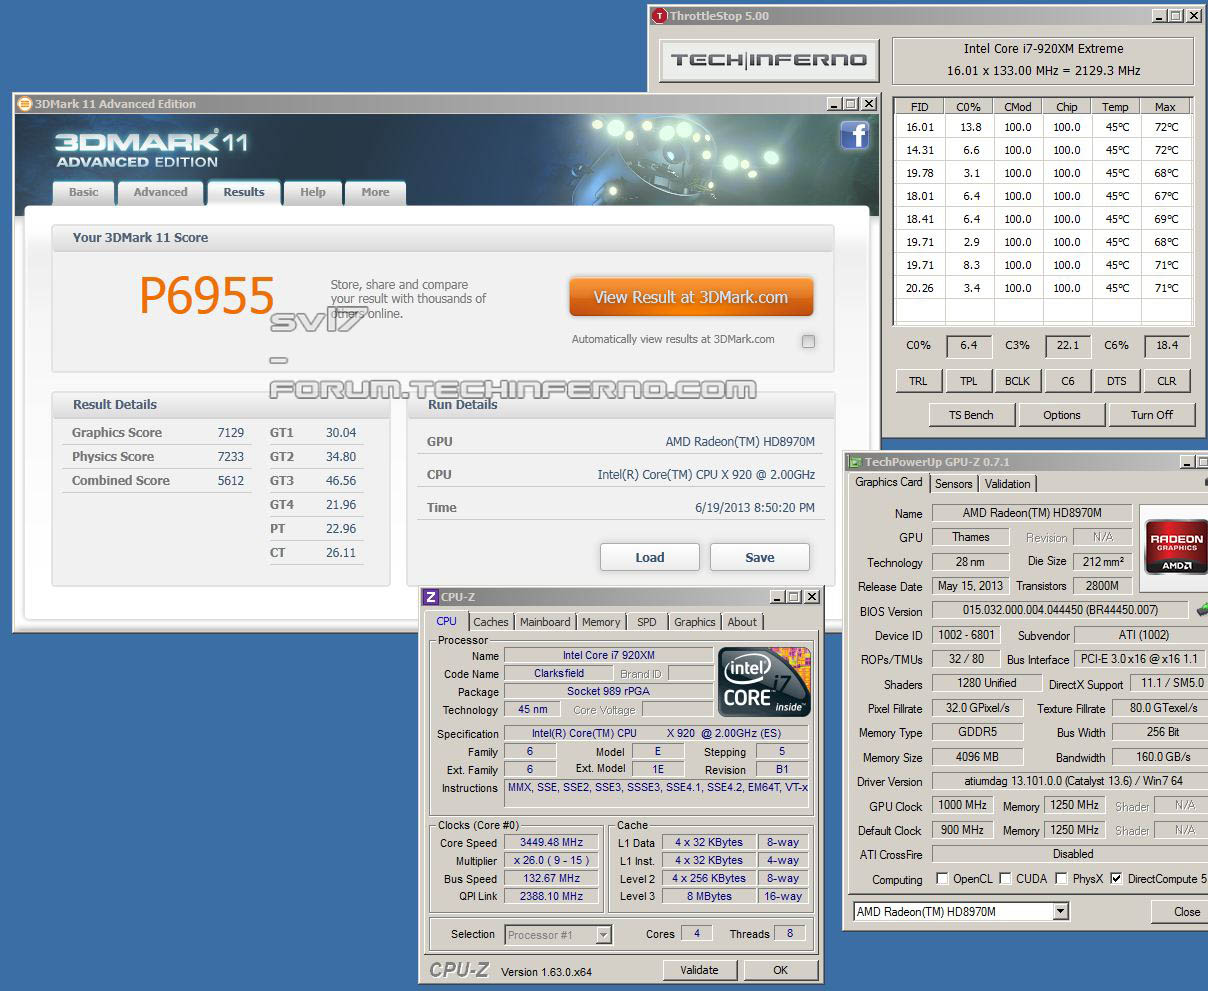The image size is (1208, 991).
Task: Click the GPU Clock value field
Action: tap(963, 805)
